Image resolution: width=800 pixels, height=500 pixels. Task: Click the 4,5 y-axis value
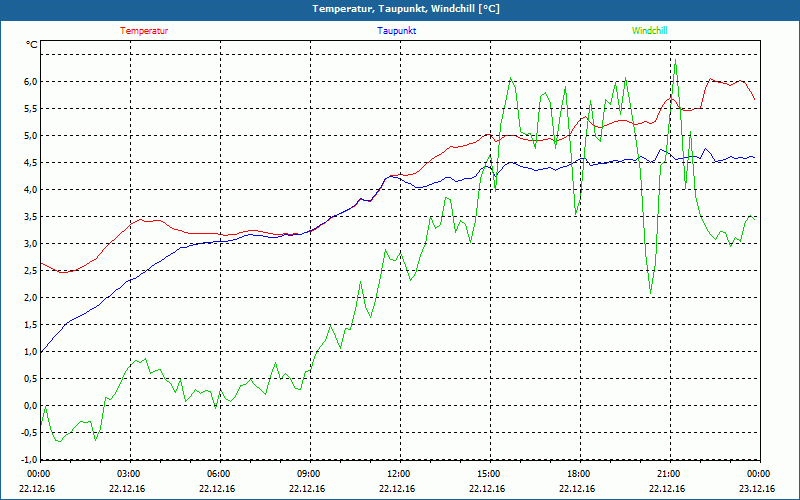(x=31, y=163)
